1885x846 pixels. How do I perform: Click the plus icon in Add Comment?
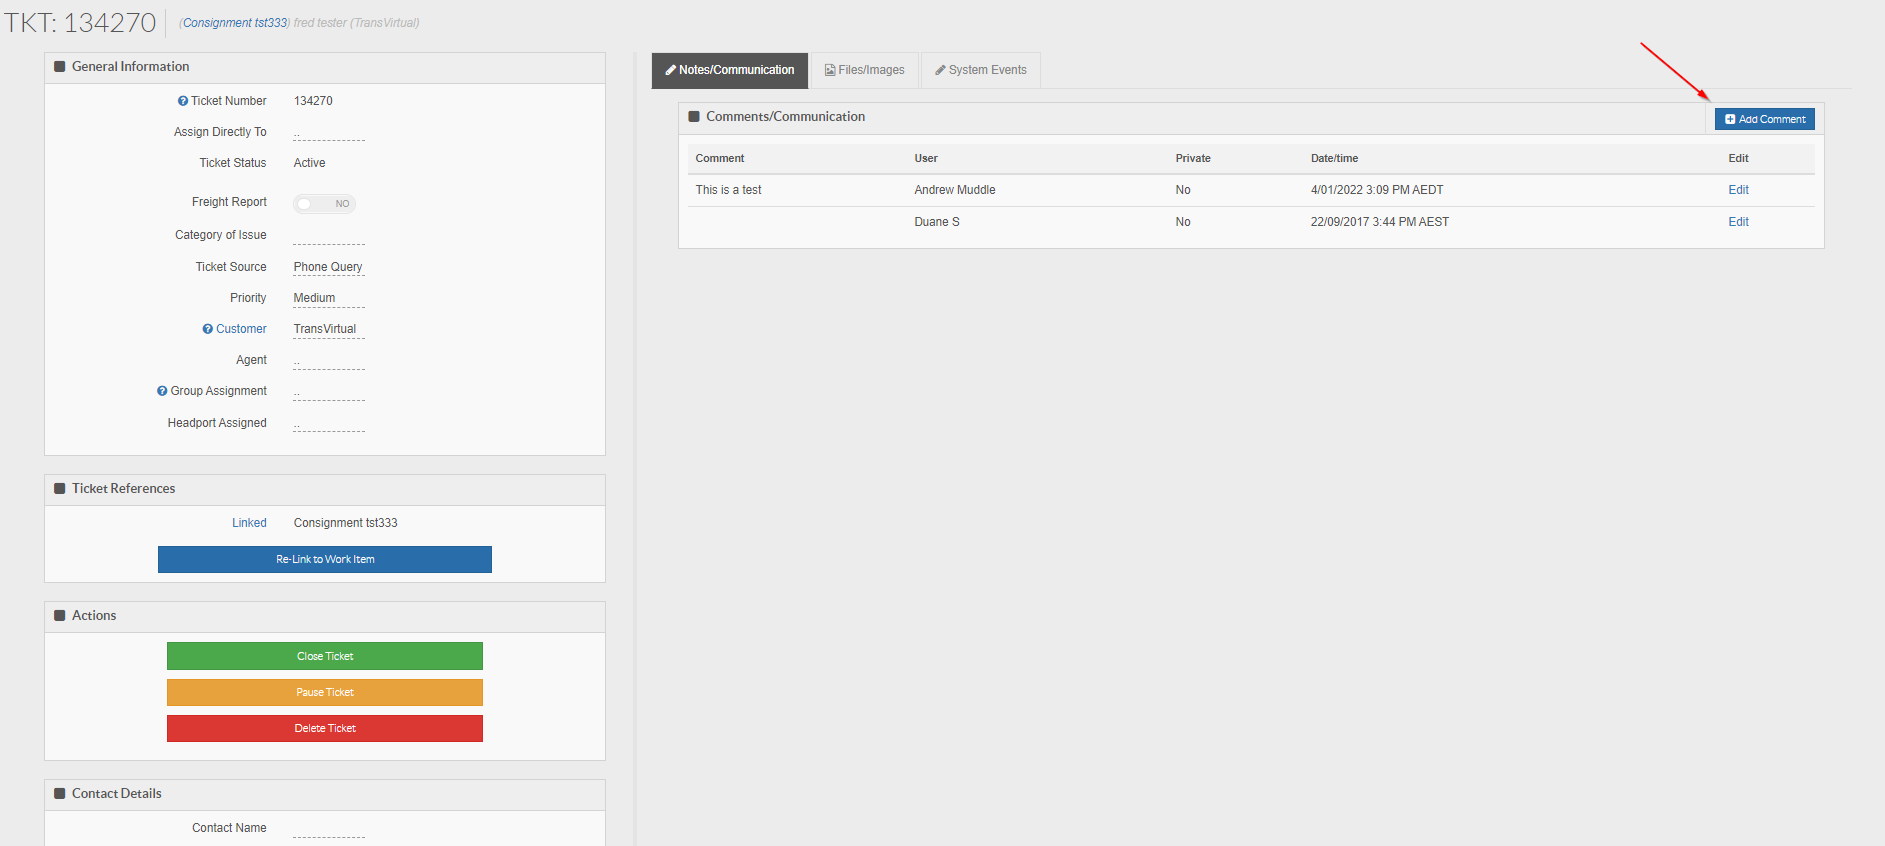(x=1730, y=119)
